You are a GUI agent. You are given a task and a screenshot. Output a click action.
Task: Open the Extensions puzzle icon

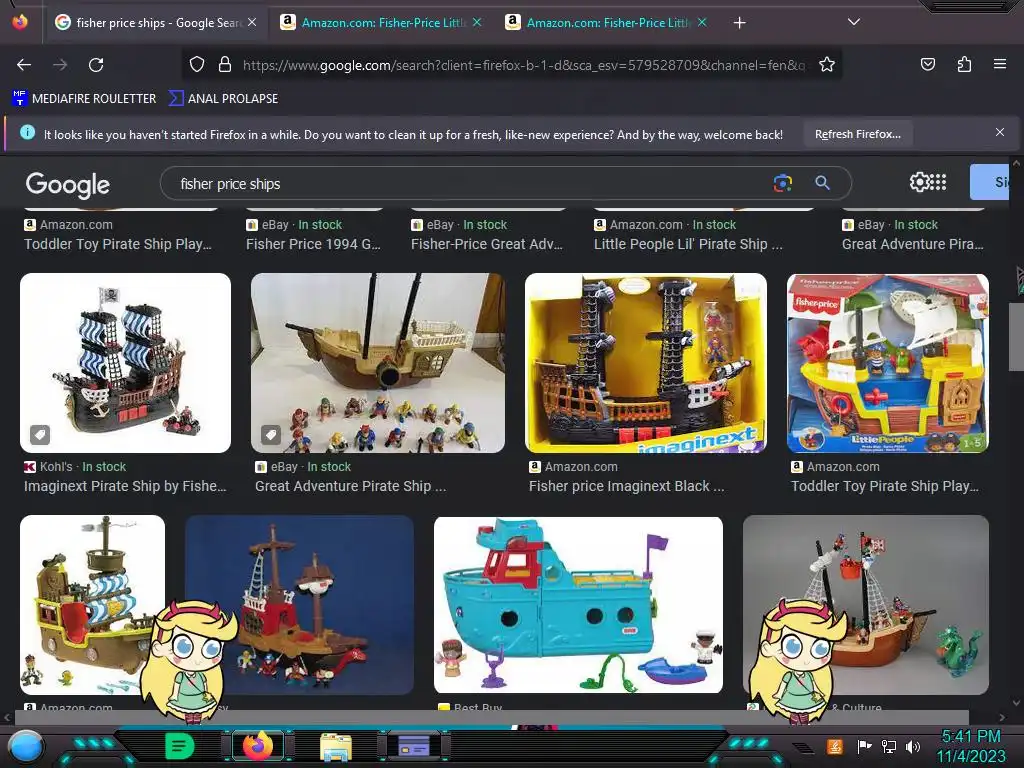point(964,64)
